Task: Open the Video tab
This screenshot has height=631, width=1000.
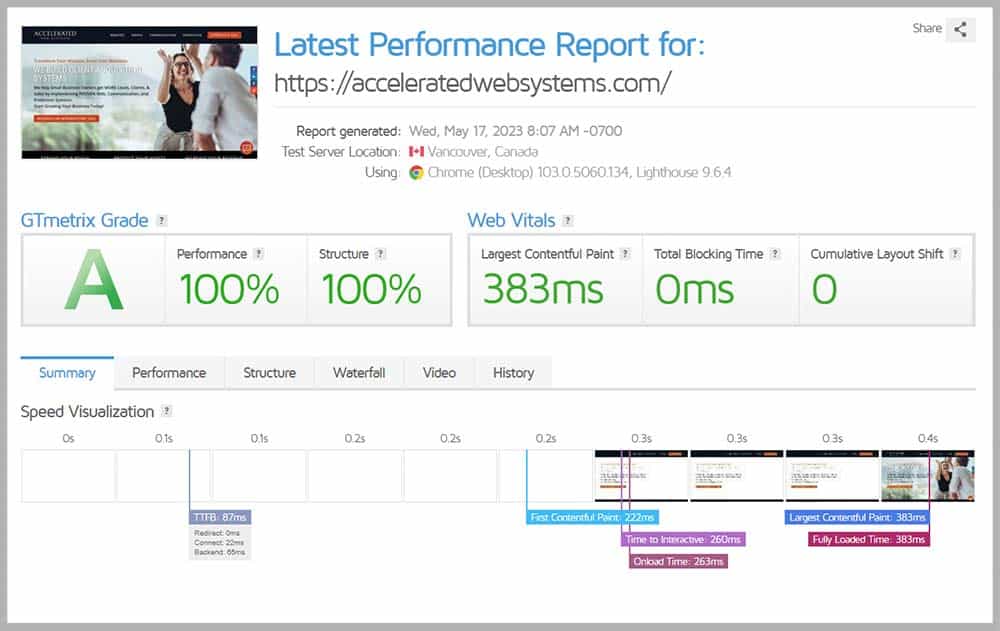Action: 439,373
